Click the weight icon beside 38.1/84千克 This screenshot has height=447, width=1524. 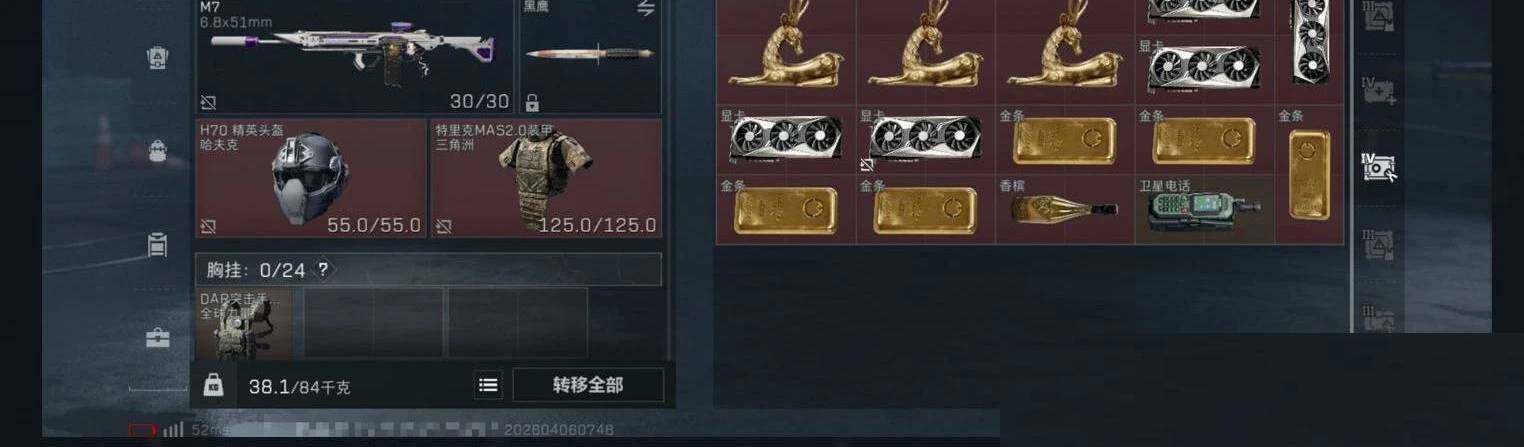213,385
